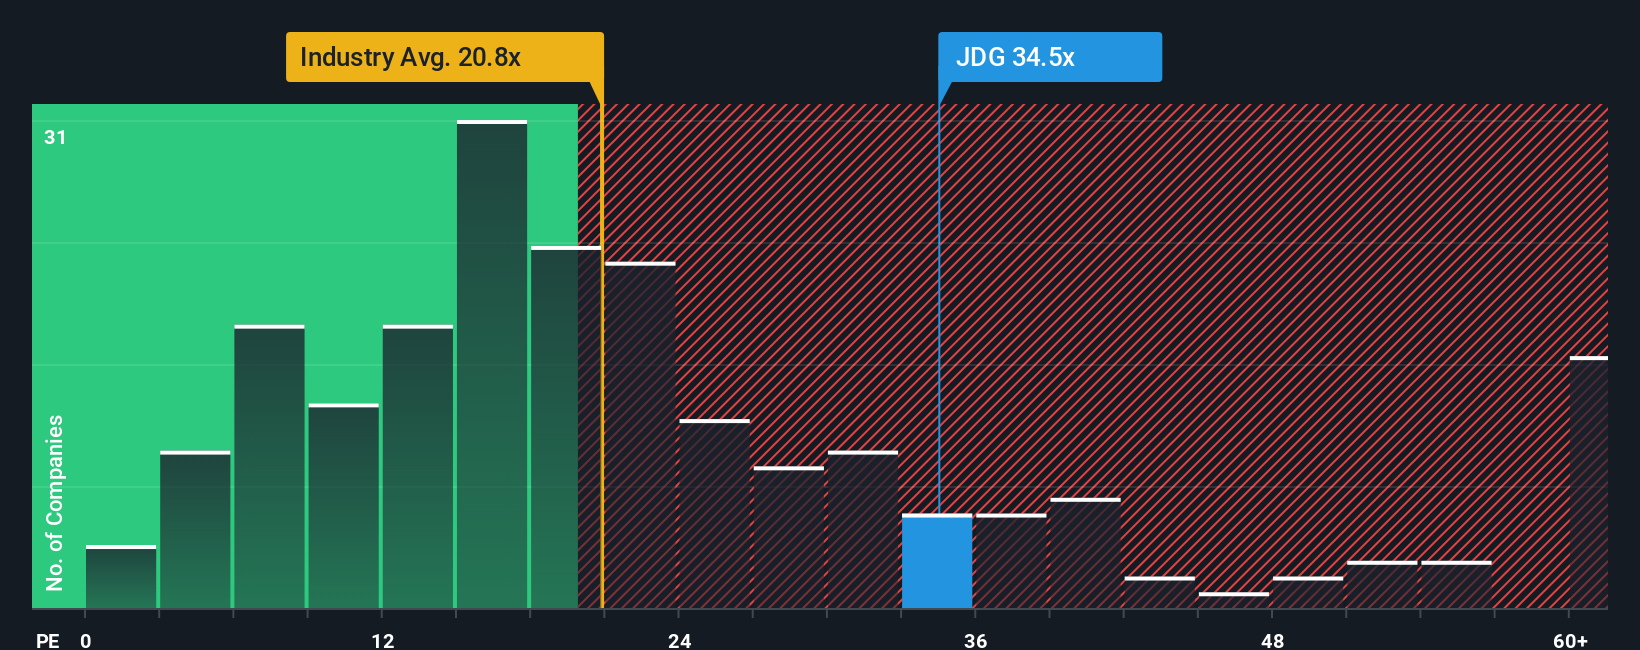The height and width of the screenshot is (650, 1640).
Task: Click the No. of Companies axis title
Action: (x=54, y=502)
